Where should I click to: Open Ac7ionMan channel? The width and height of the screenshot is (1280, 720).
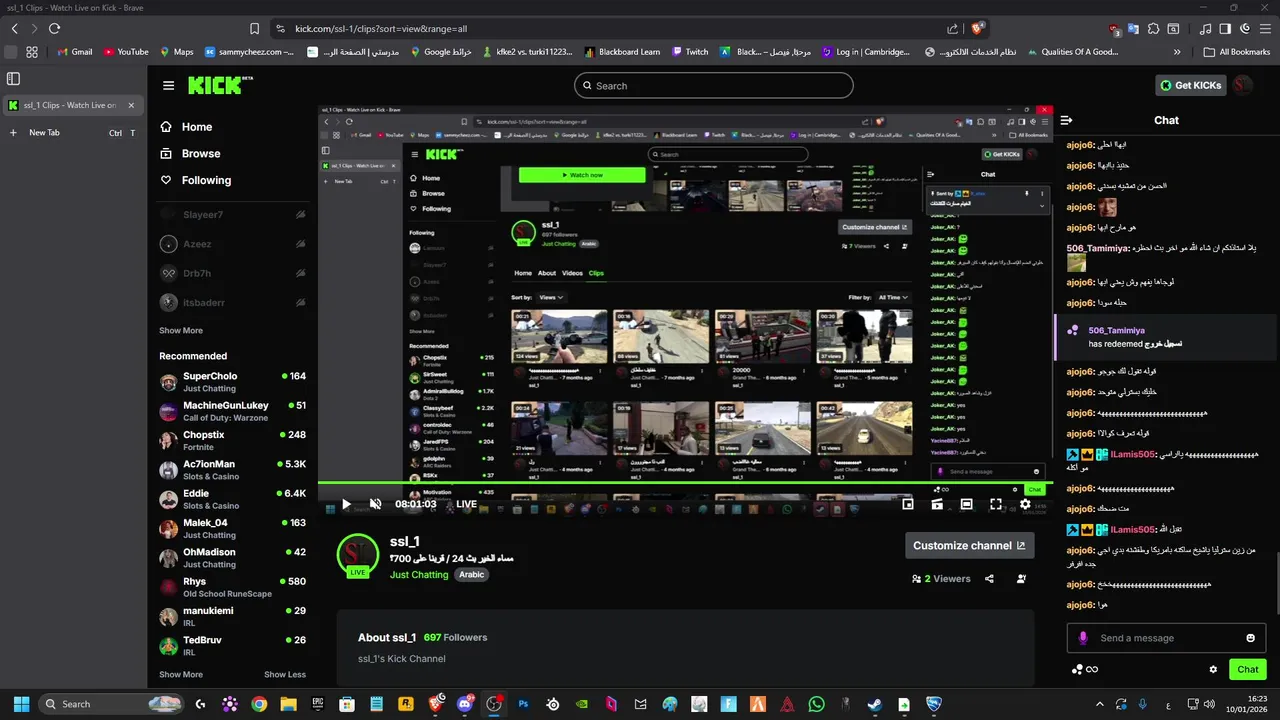232,470
